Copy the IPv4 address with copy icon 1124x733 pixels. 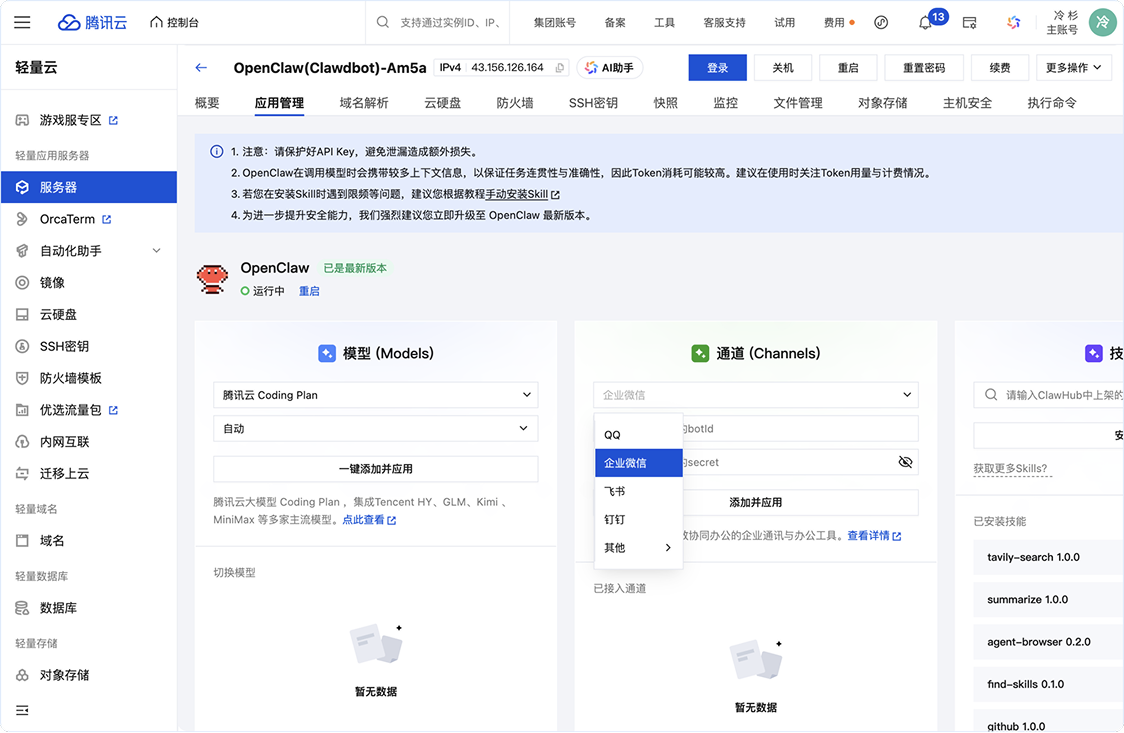[559, 68]
